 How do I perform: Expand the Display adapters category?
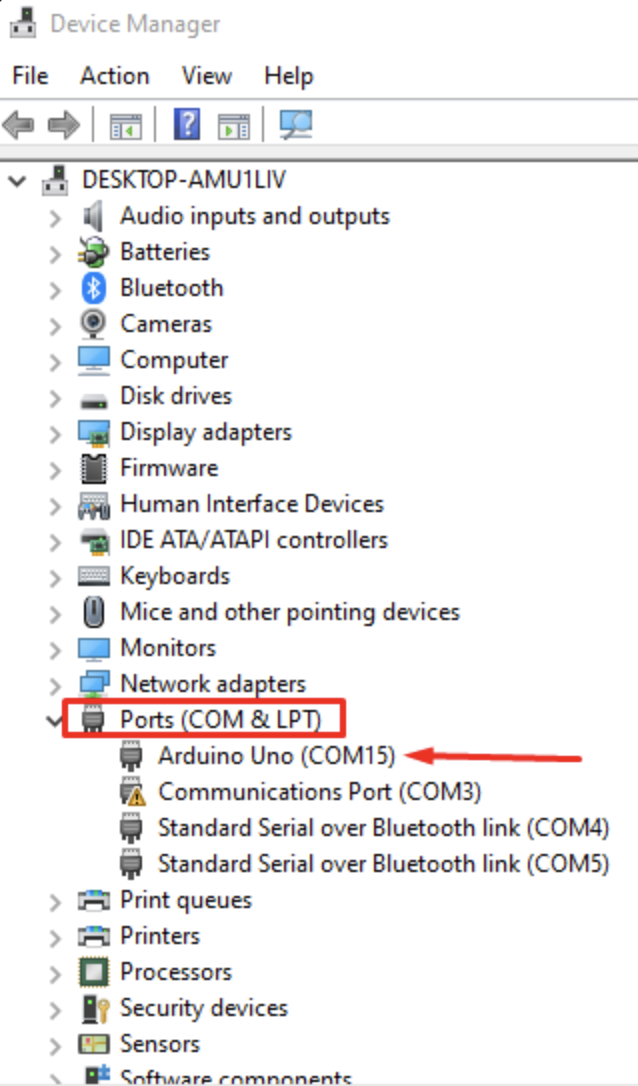point(55,434)
